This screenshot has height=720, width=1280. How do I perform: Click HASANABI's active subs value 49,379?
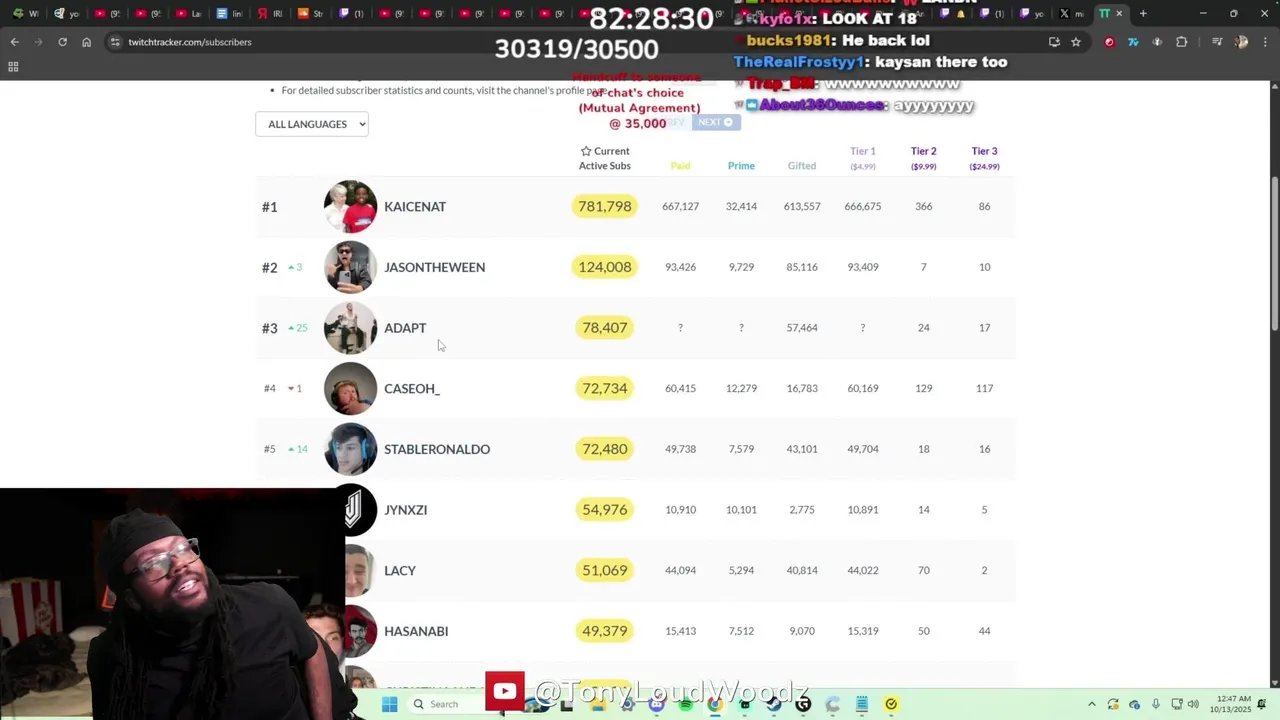(605, 631)
